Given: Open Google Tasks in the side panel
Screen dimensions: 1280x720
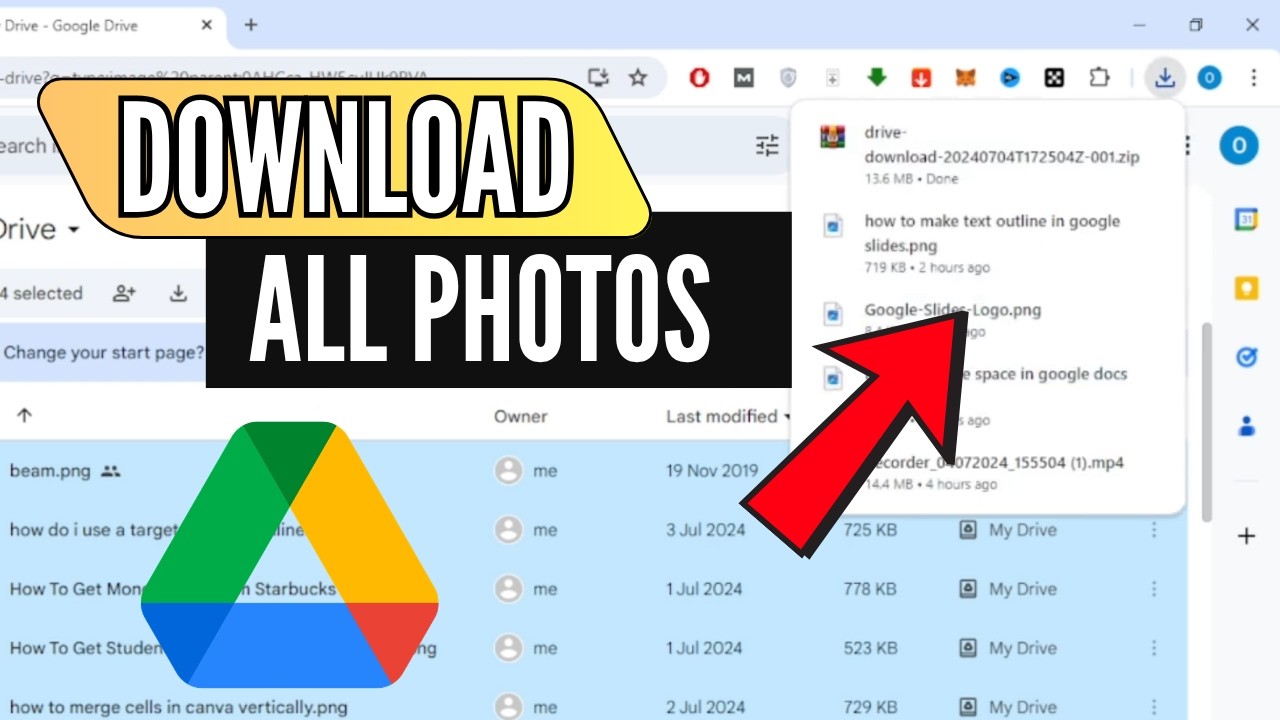Looking at the screenshot, I should [1246, 357].
